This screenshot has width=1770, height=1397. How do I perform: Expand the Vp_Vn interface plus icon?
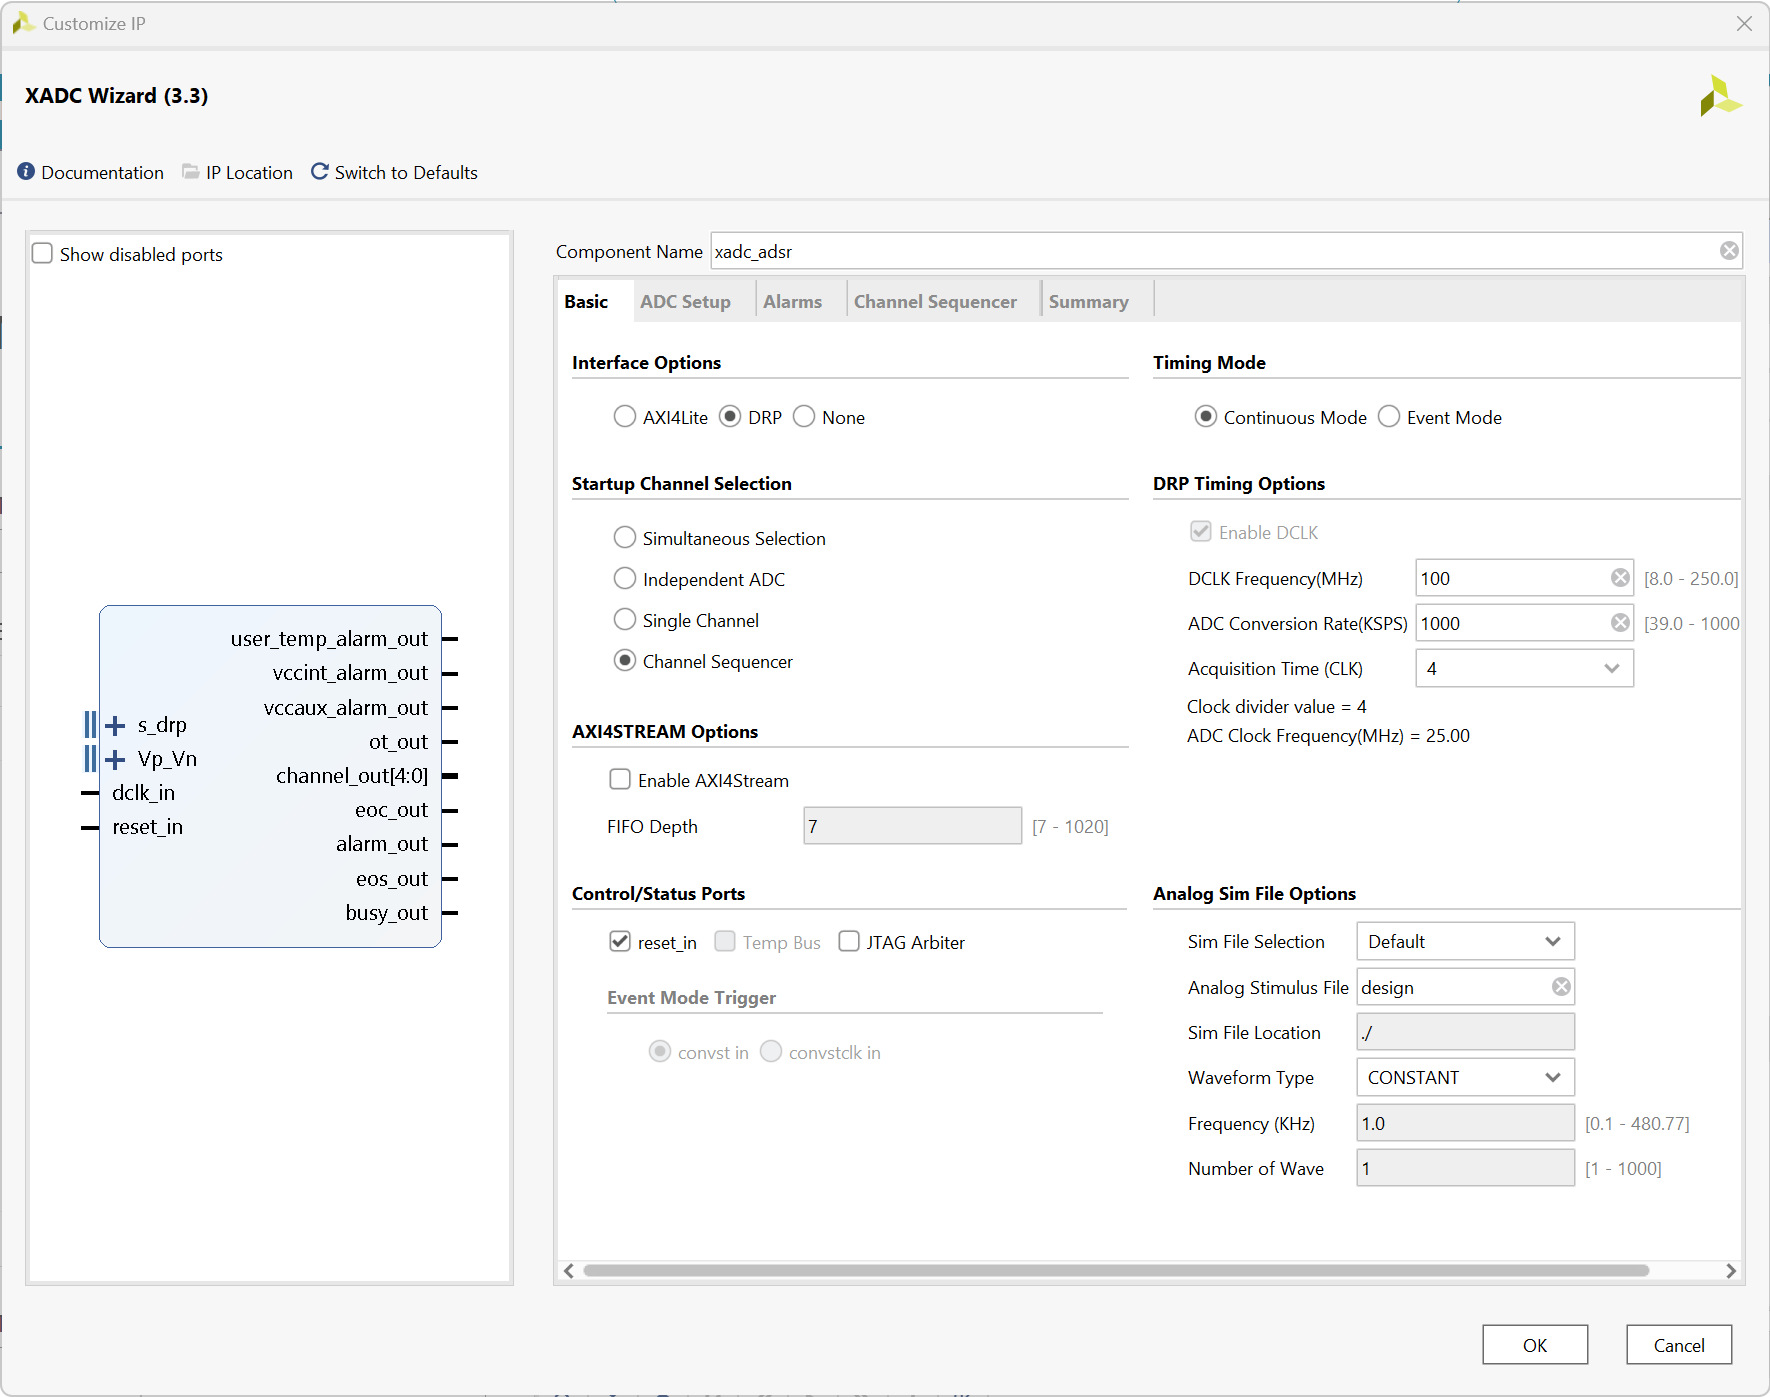click(x=116, y=759)
